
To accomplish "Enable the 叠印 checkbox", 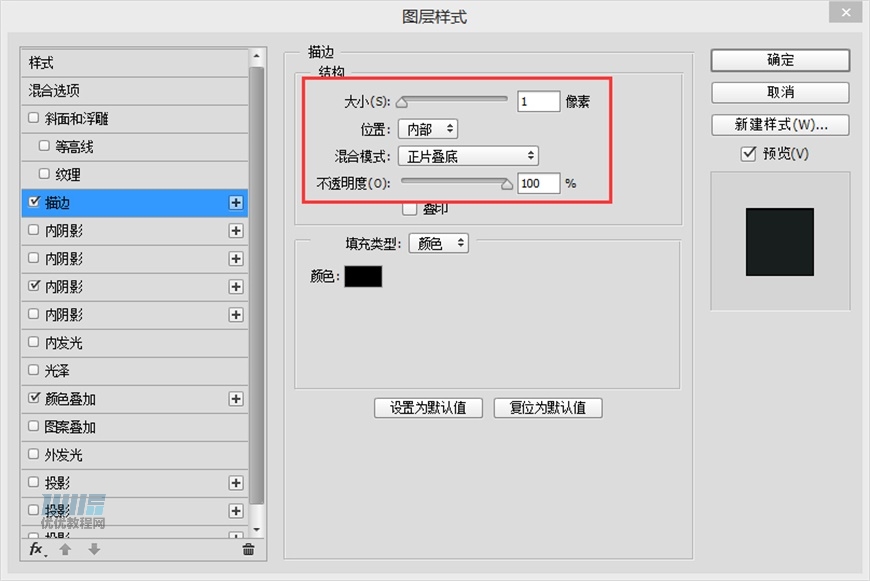I will pyautogui.click(x=409, y=207).
